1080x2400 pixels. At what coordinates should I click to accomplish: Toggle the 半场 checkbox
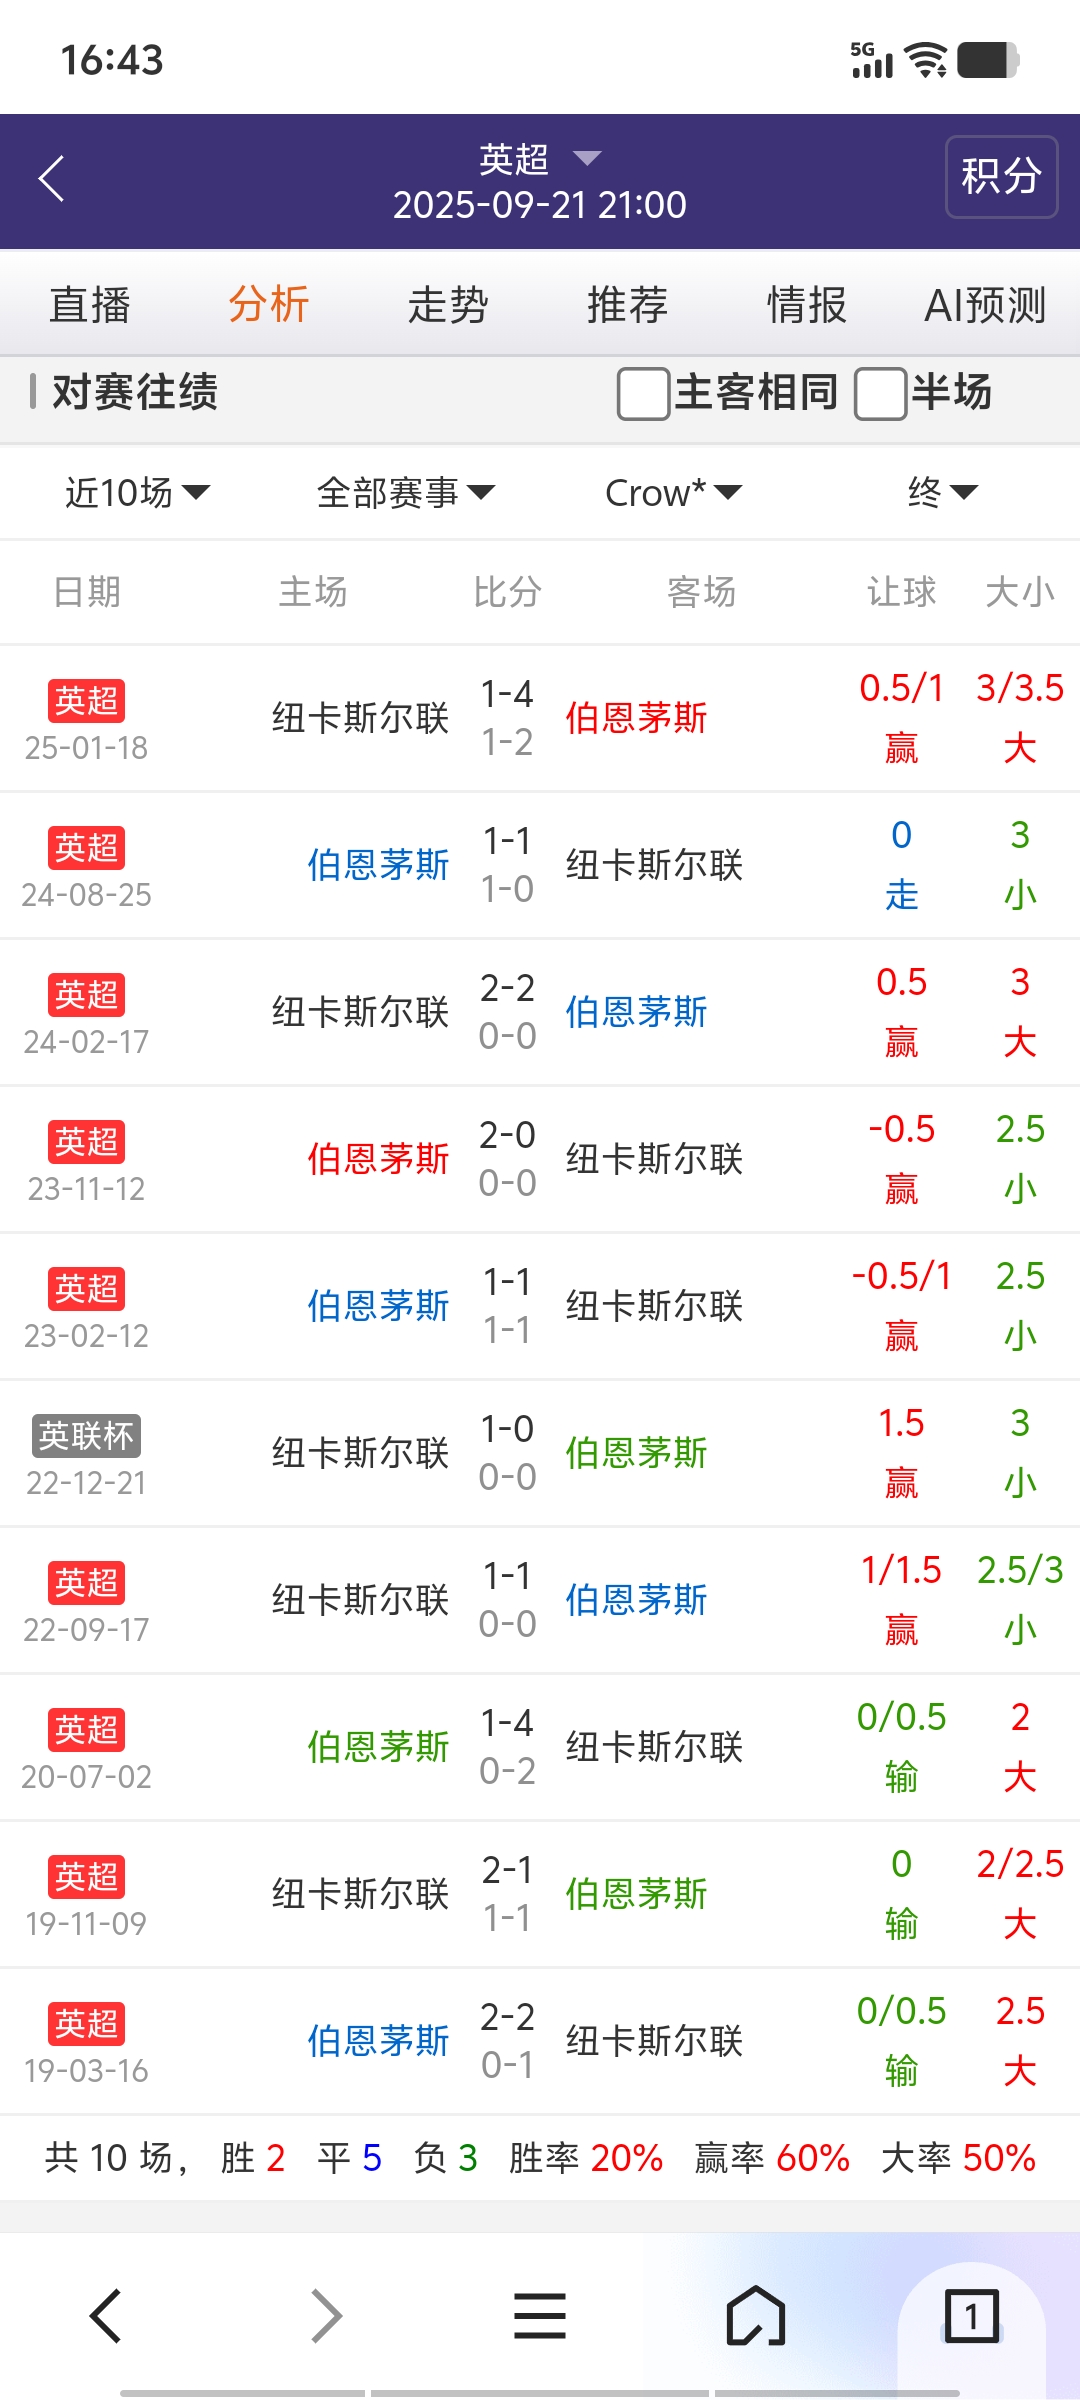click(x=880, y=393)
